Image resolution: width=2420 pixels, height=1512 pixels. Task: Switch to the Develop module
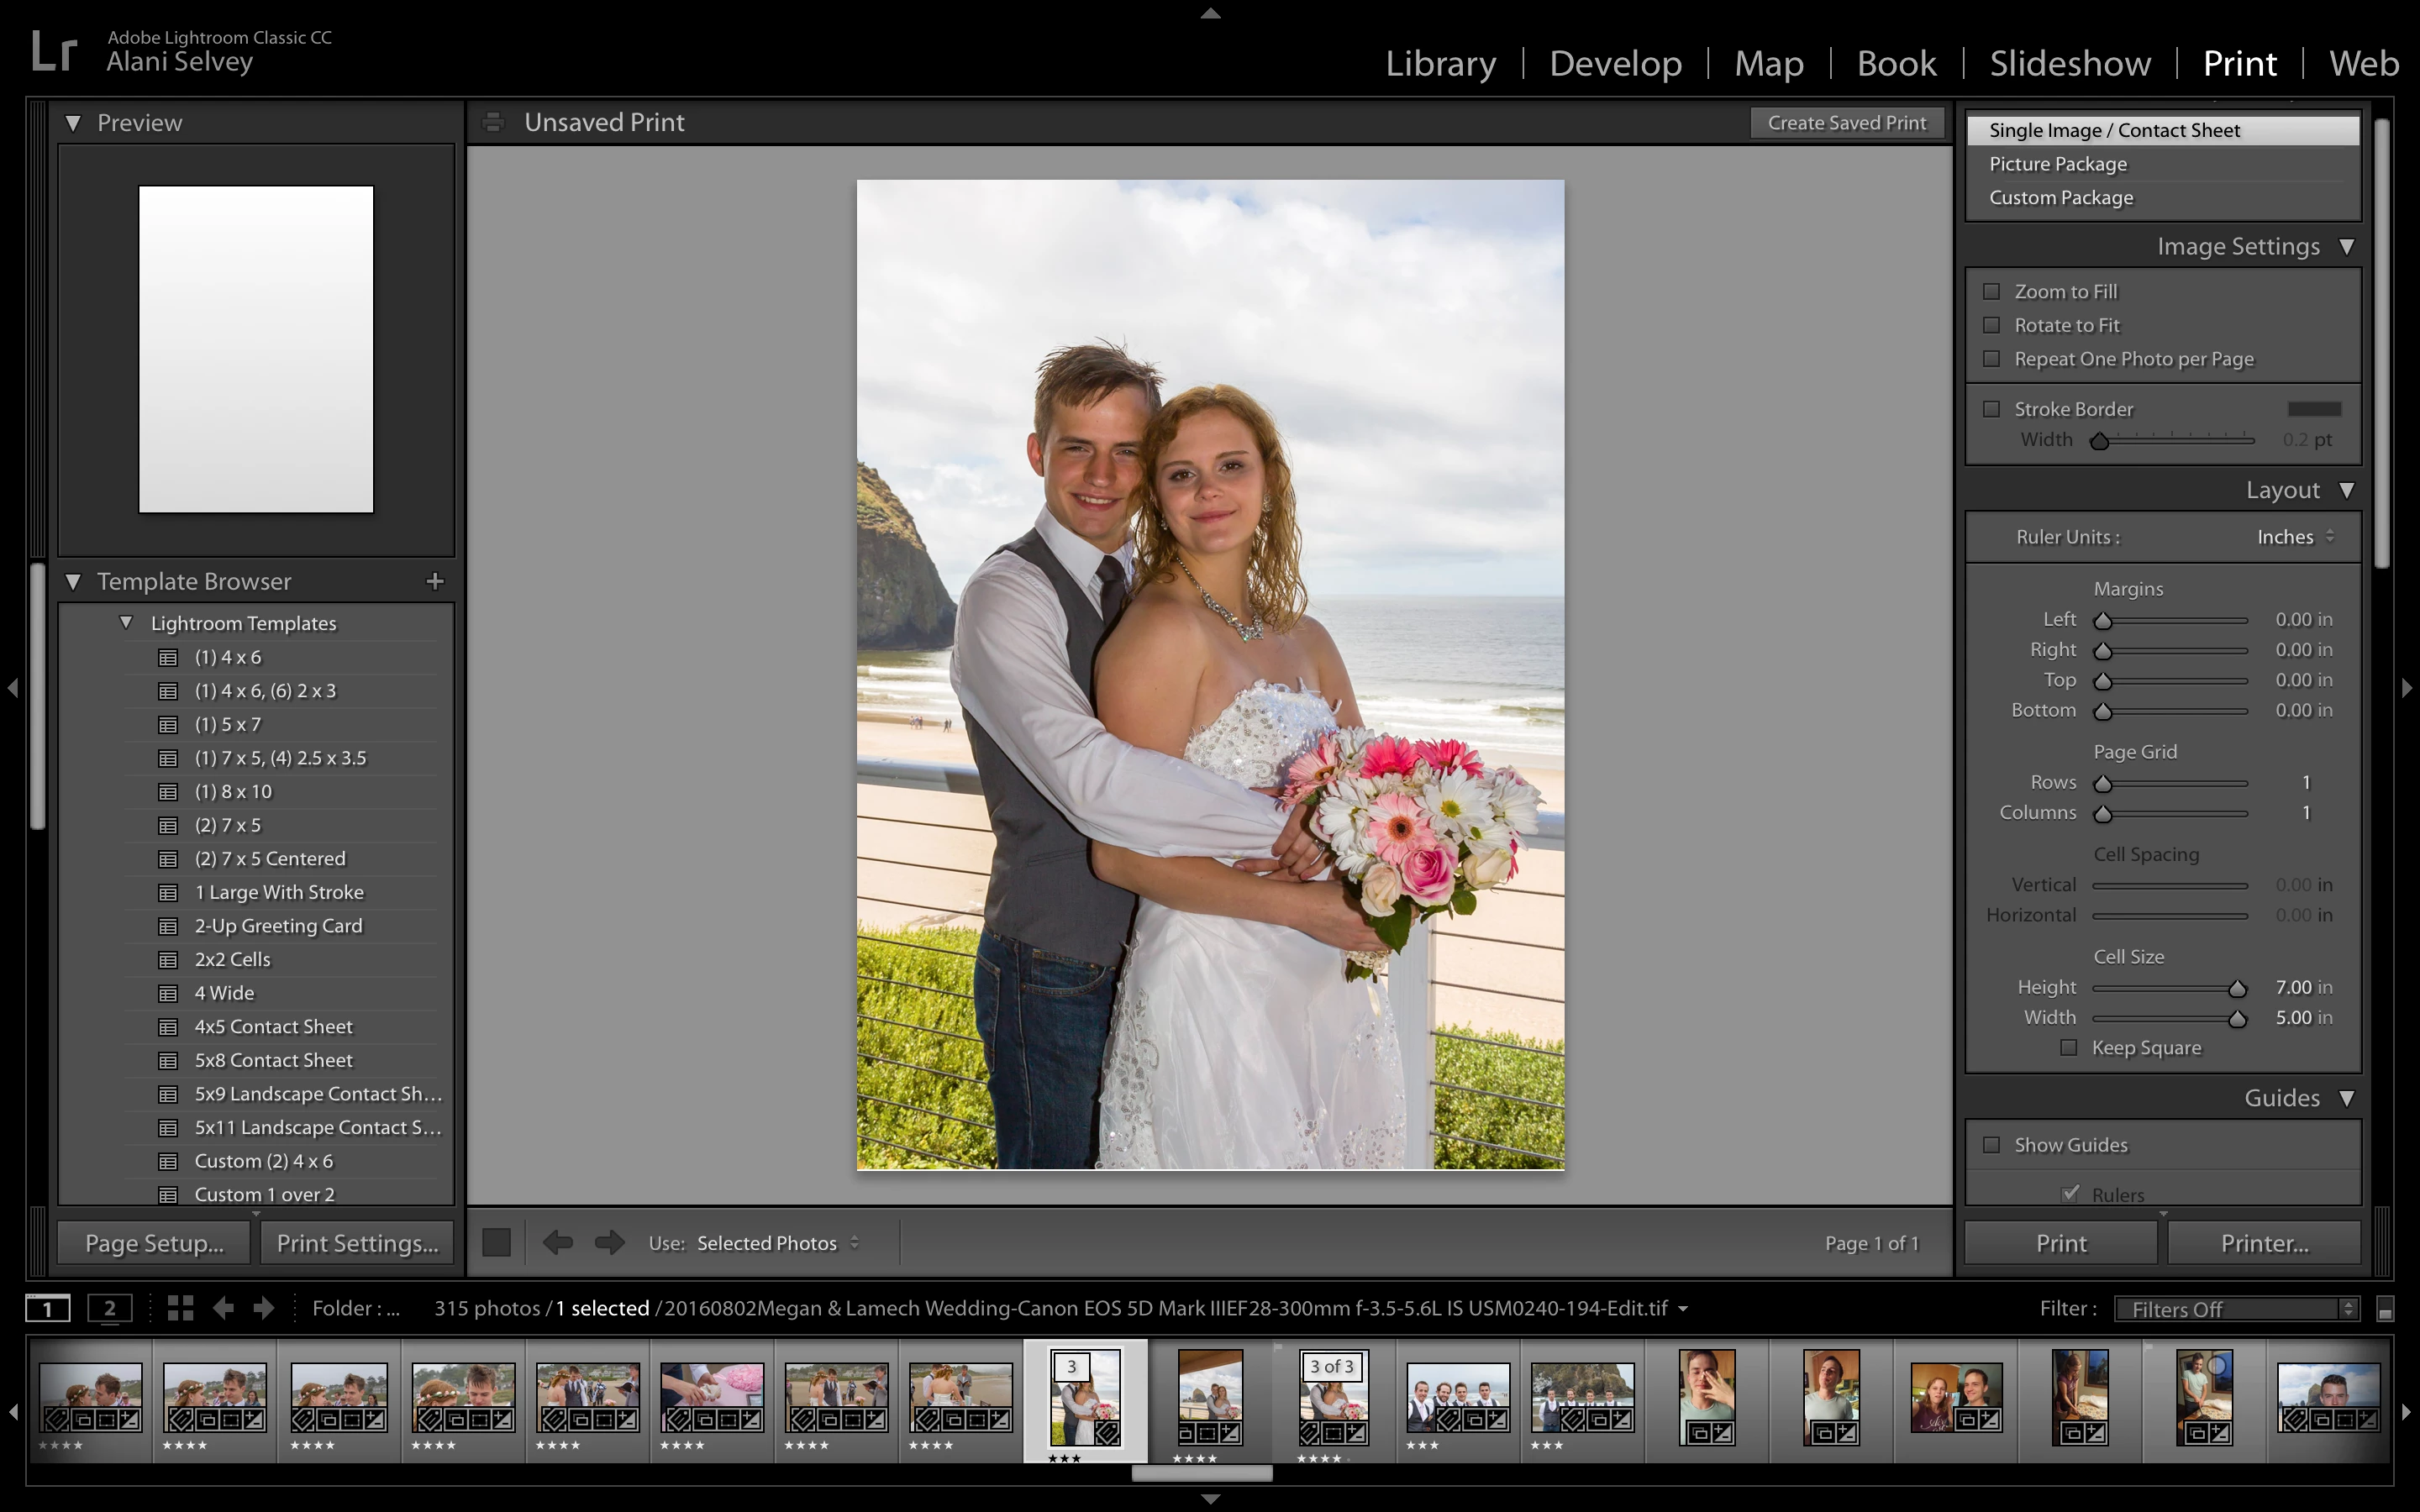click(x=1615, y=63)
